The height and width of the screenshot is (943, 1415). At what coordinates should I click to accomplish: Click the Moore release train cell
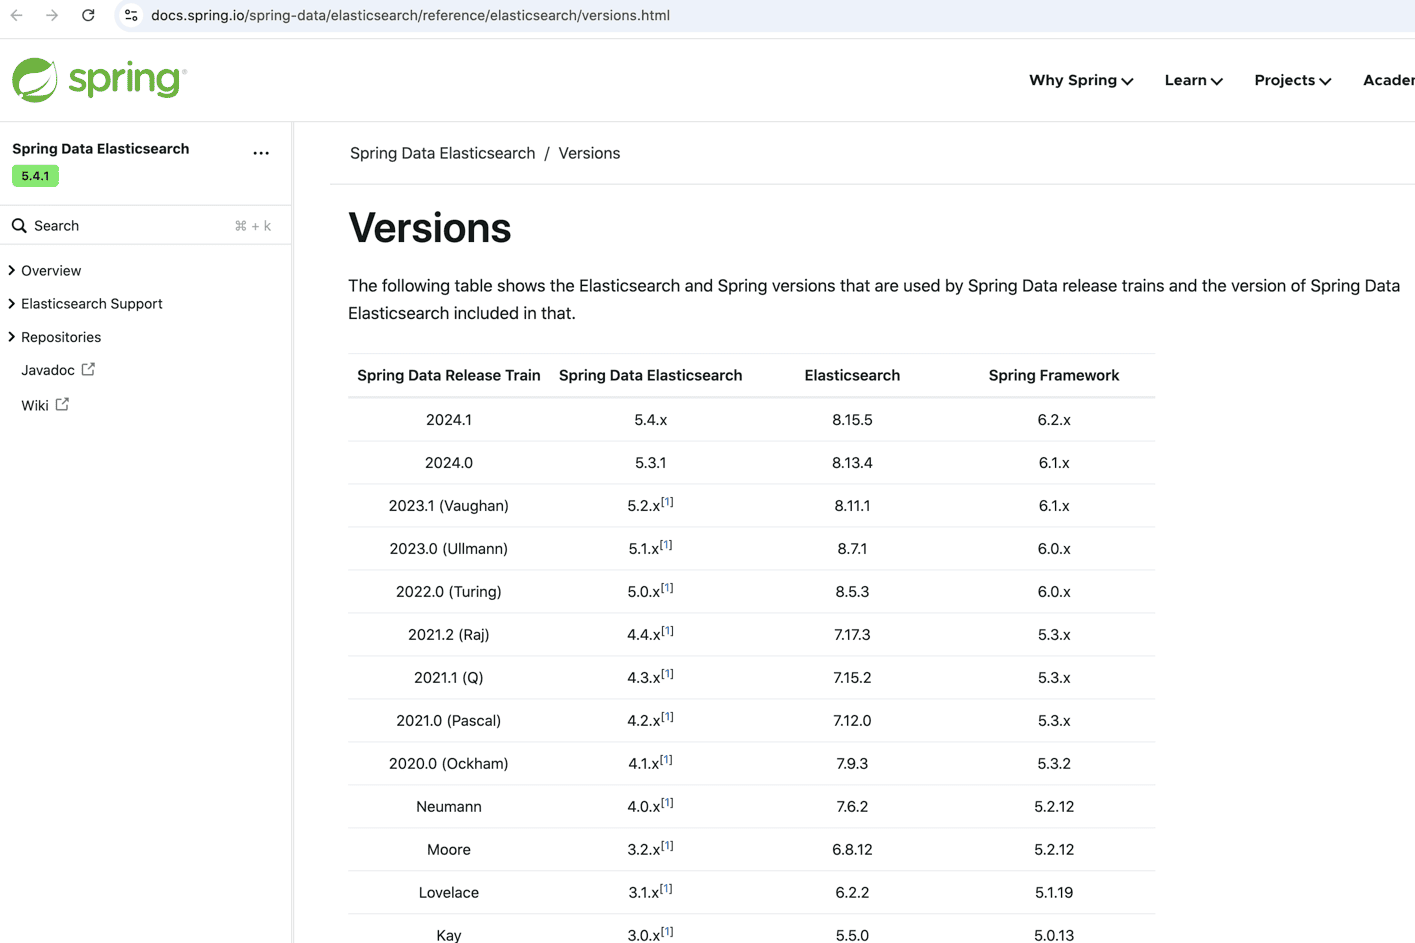(x=449, y=850)
